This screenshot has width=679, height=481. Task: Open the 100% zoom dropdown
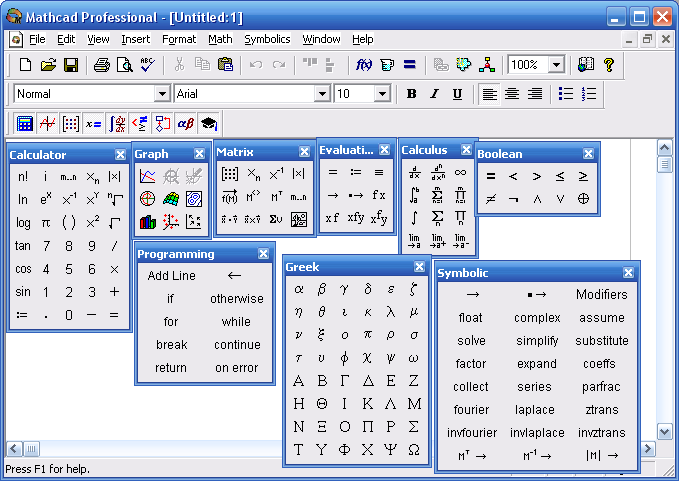coord(556,65)
